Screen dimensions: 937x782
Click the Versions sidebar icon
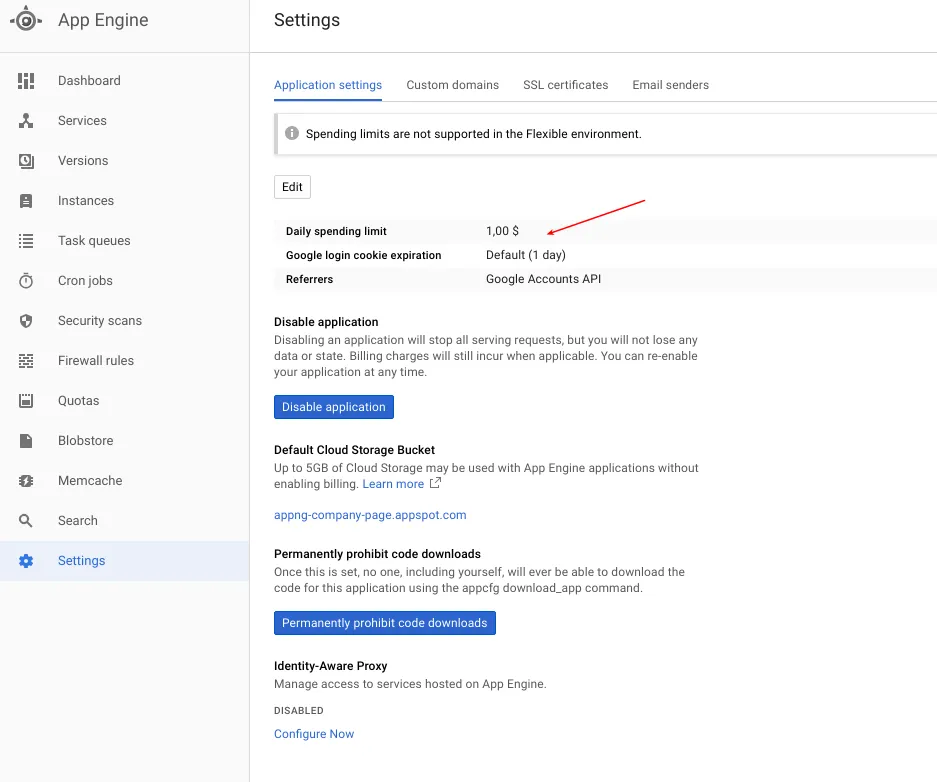tap(26, 161)
